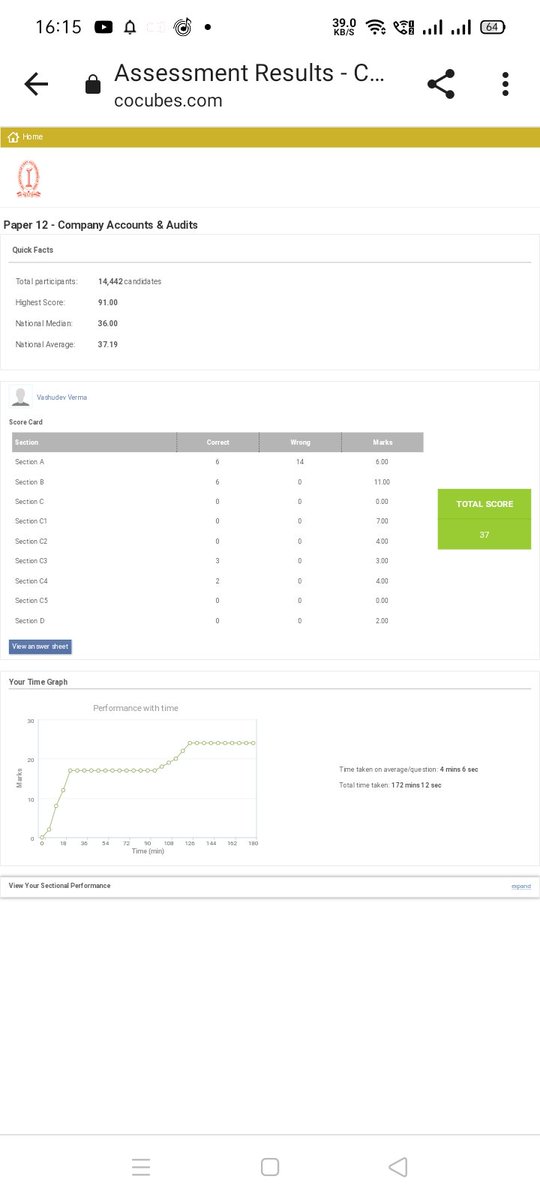Click the Total time taken text
The height and width of the screenshot is (1200, 540).
(391, 785)
